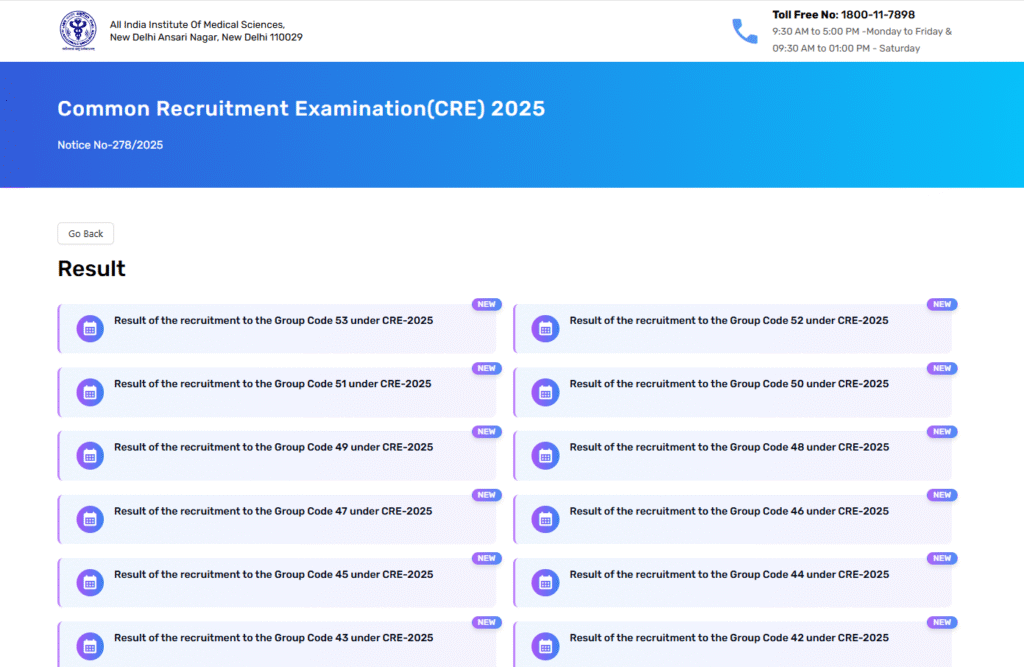Click calendar icon for Group Code 44 result

[545, 582]
